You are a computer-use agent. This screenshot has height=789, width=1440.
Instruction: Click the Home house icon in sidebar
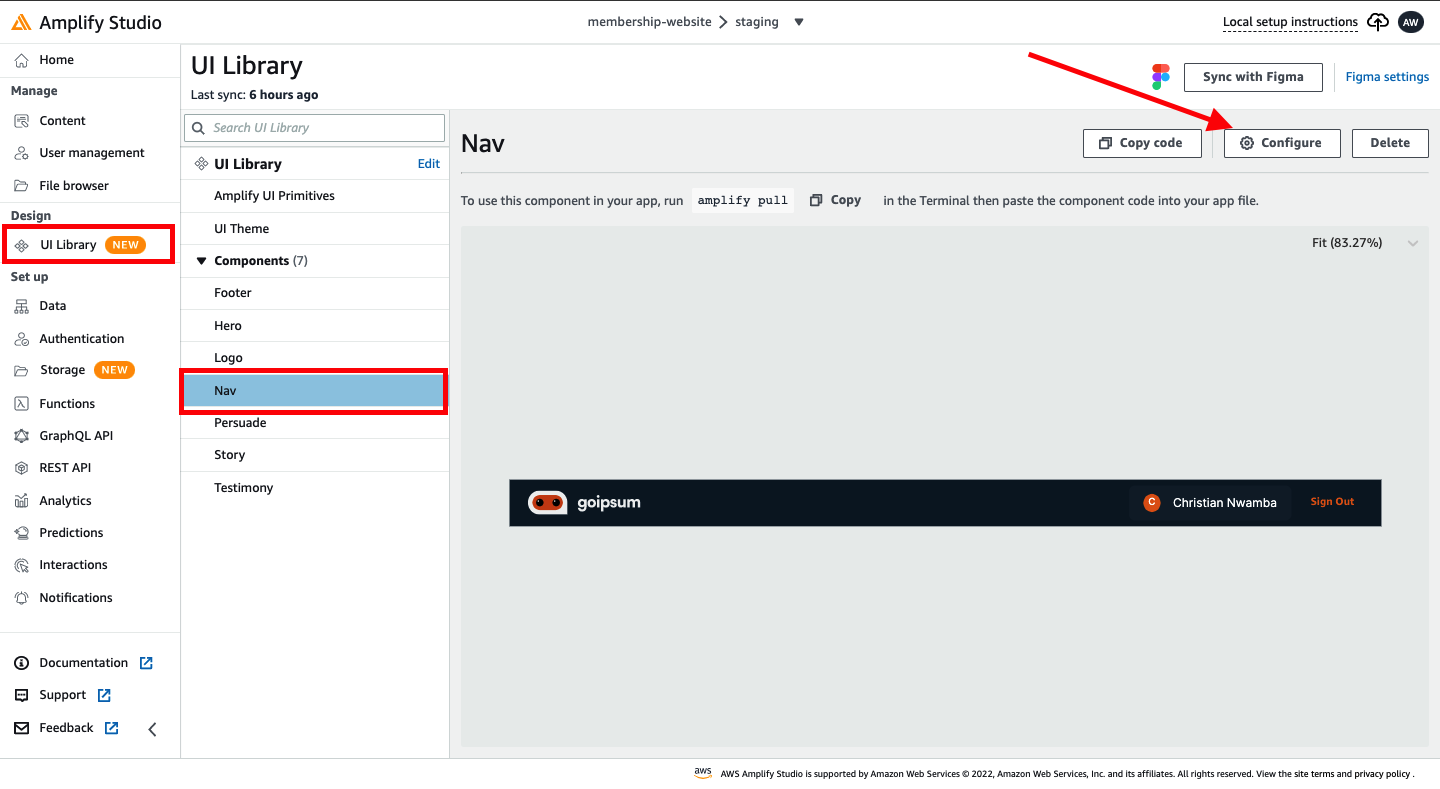21,60
